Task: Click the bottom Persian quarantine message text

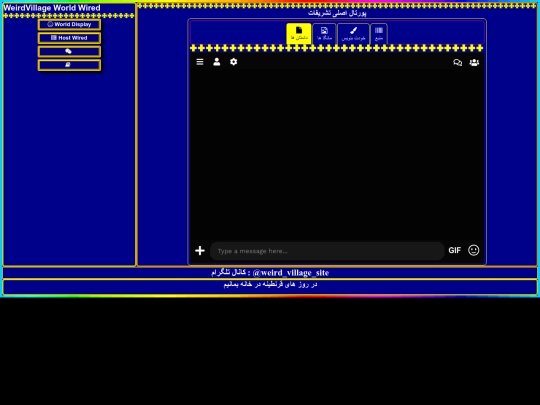Action: point(270,284)
